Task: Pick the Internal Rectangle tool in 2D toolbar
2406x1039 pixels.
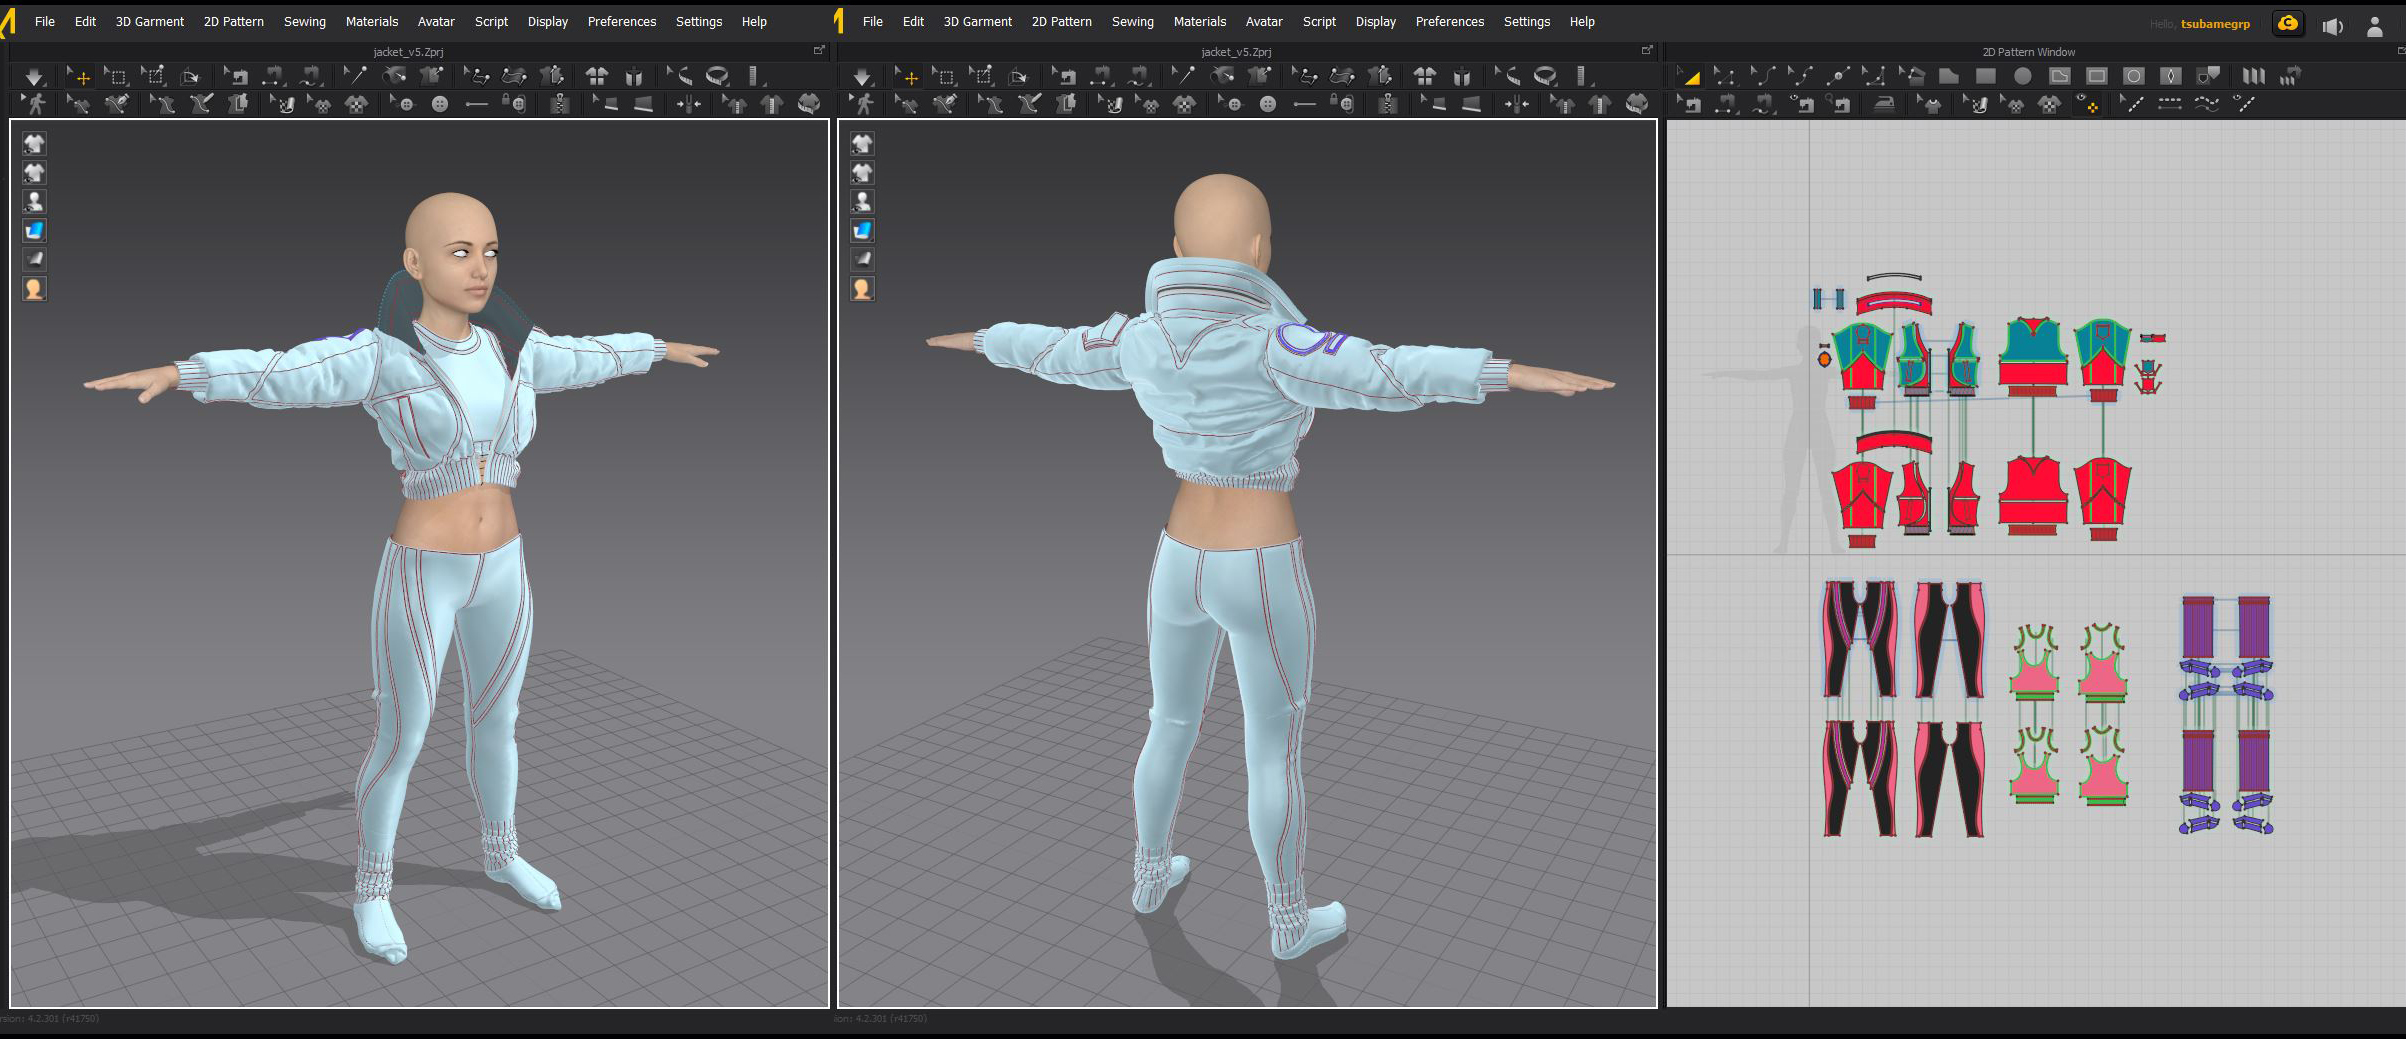Action: (2097, 76)
